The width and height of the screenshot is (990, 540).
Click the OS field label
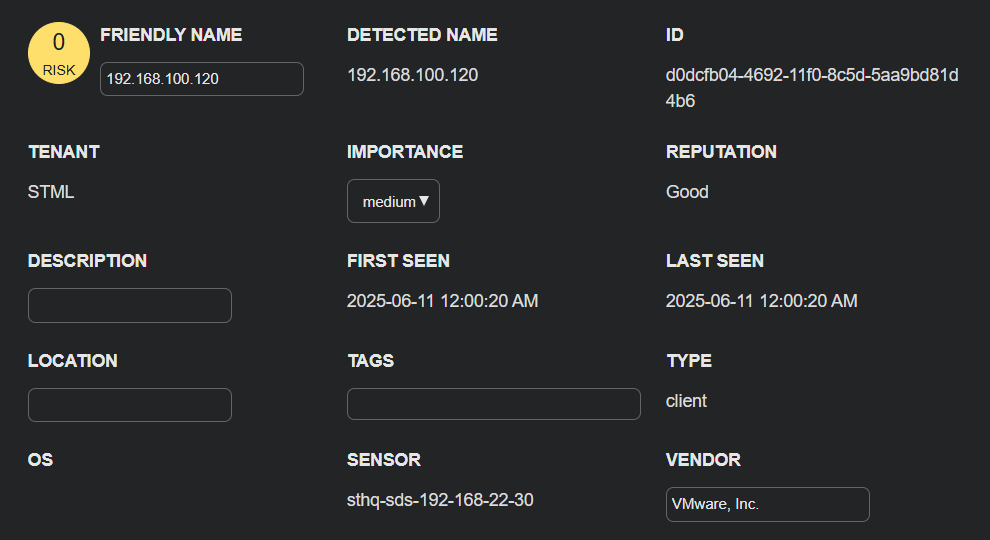point(41,460)
